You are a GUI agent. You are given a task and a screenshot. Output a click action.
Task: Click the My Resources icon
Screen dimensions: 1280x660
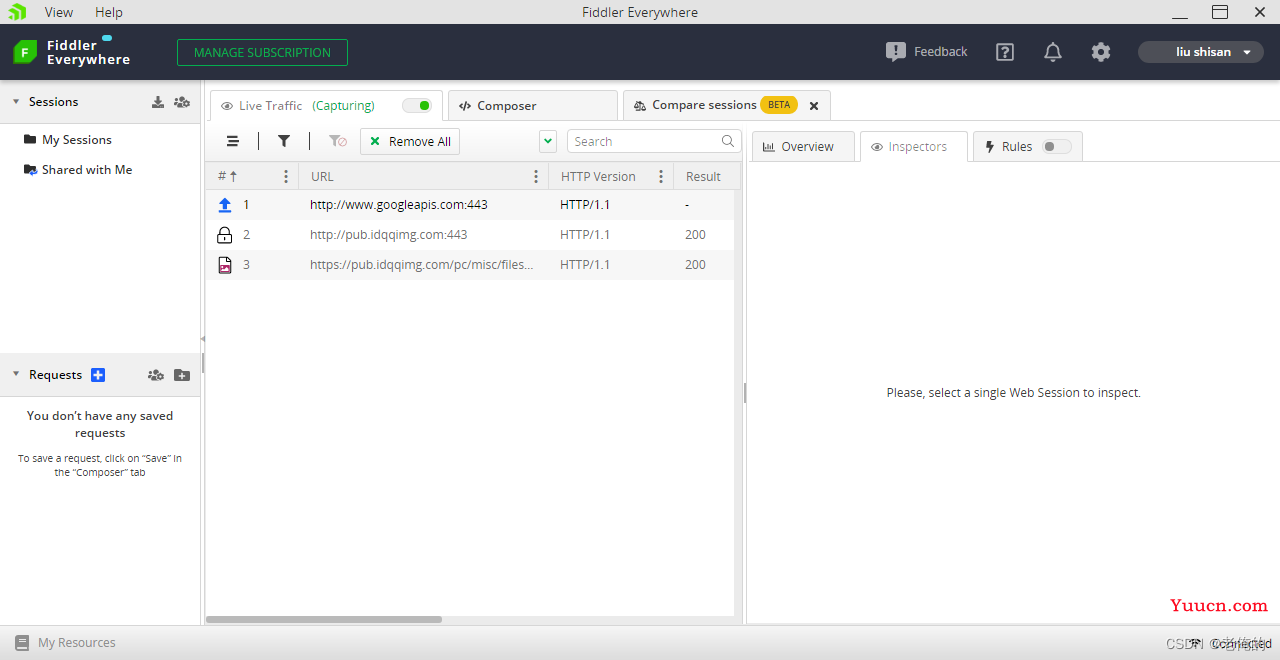22,643
